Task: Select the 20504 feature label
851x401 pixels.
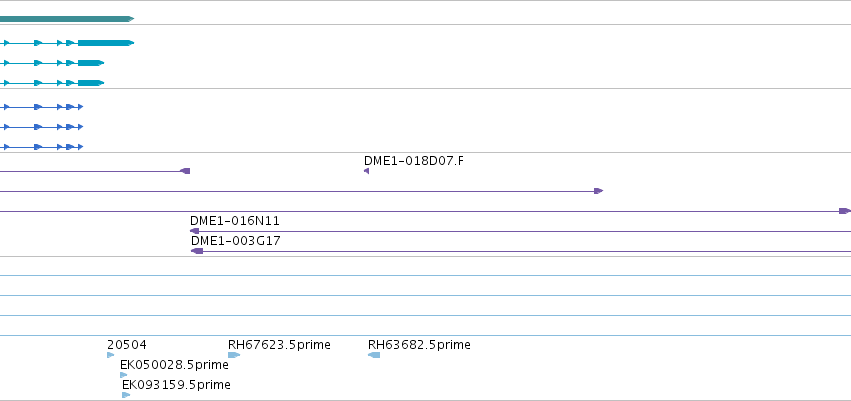Action: coord(126,345)
